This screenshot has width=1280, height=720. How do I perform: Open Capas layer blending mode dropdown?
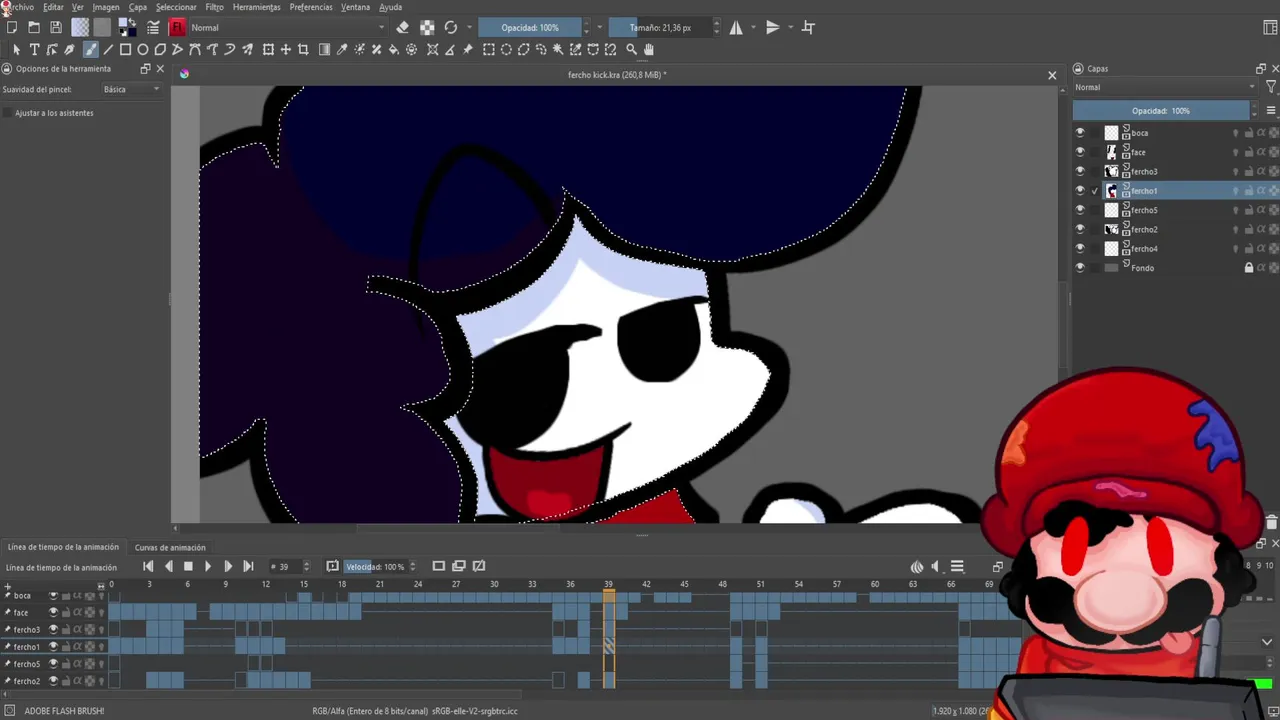pyautogui.click(x=1165, y=87)
